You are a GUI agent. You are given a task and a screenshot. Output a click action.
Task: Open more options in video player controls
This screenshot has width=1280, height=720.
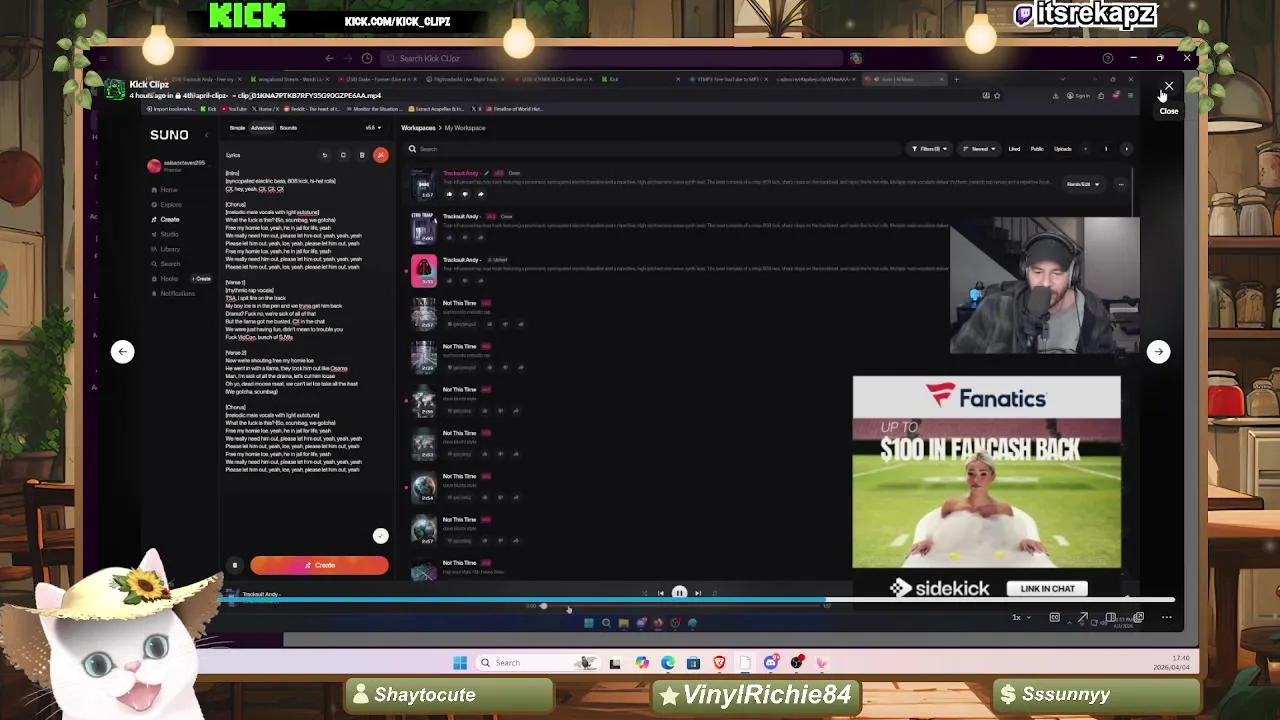(x=1166, y=617)
